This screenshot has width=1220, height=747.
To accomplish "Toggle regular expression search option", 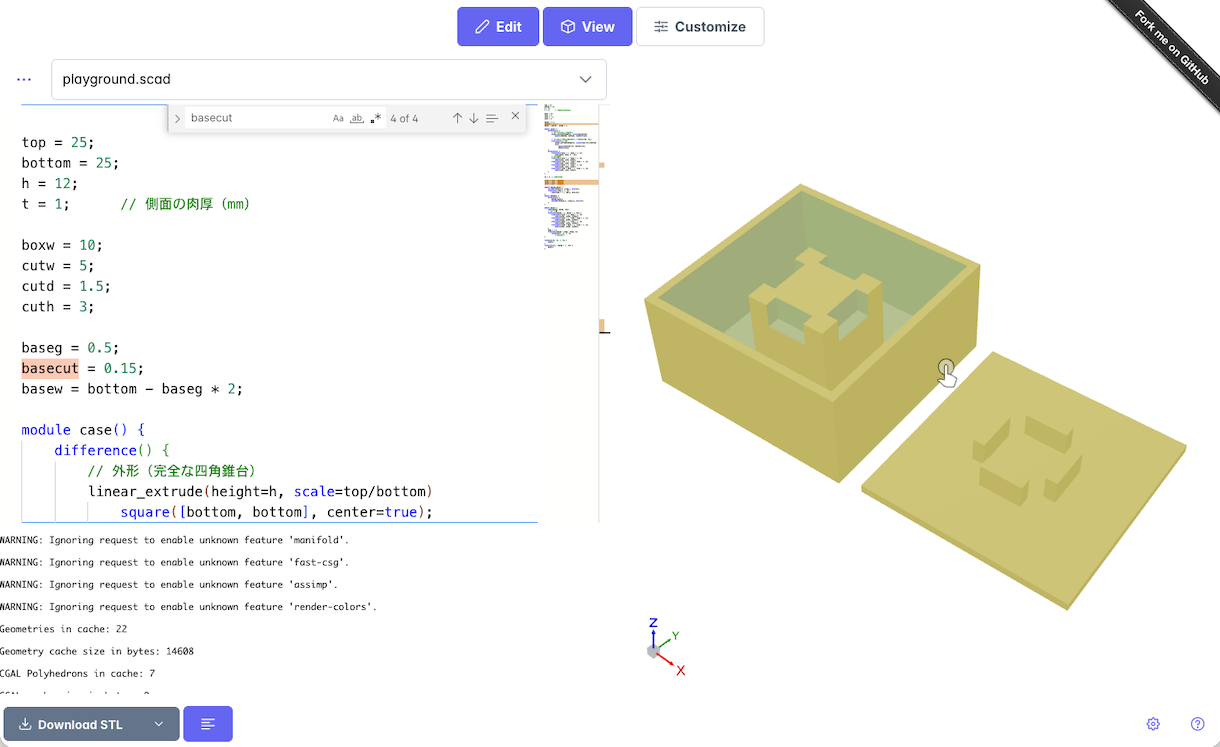I will click(376, 118).
